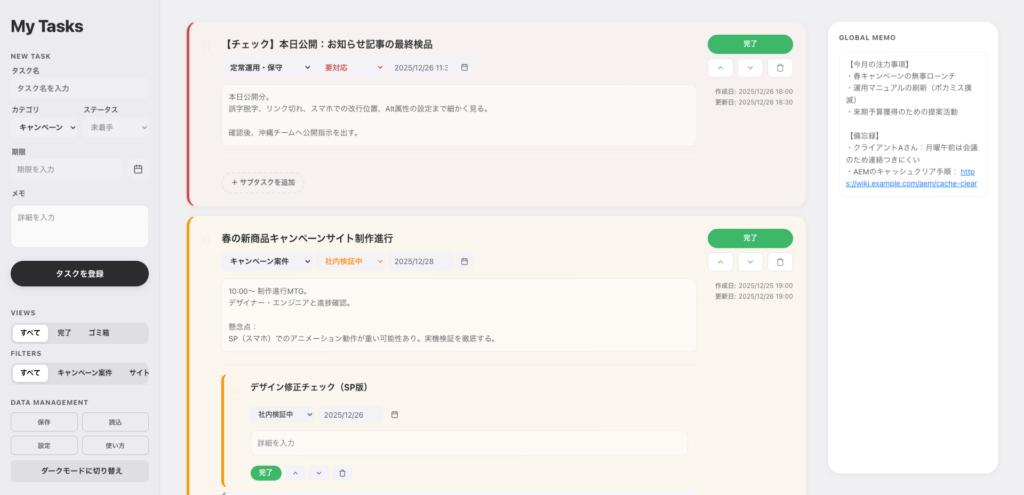Grab the drag handle of デザイン修正チェック subtask

click(x=238, y=387)
